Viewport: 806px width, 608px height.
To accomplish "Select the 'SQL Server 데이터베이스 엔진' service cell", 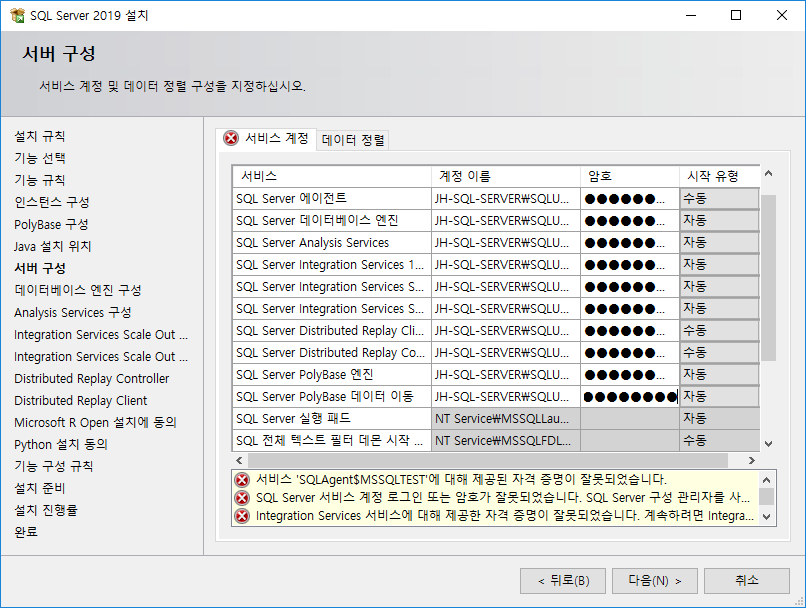I will (332, 220).
